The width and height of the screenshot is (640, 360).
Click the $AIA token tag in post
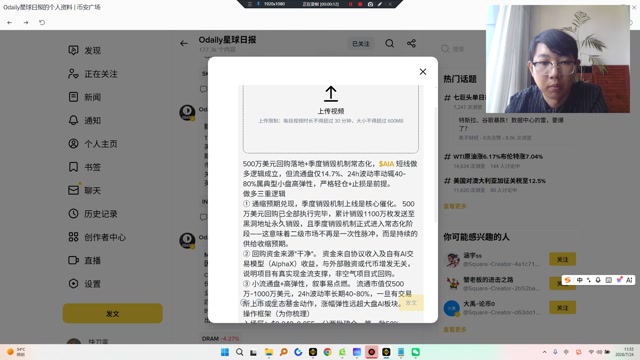(386, 164)
